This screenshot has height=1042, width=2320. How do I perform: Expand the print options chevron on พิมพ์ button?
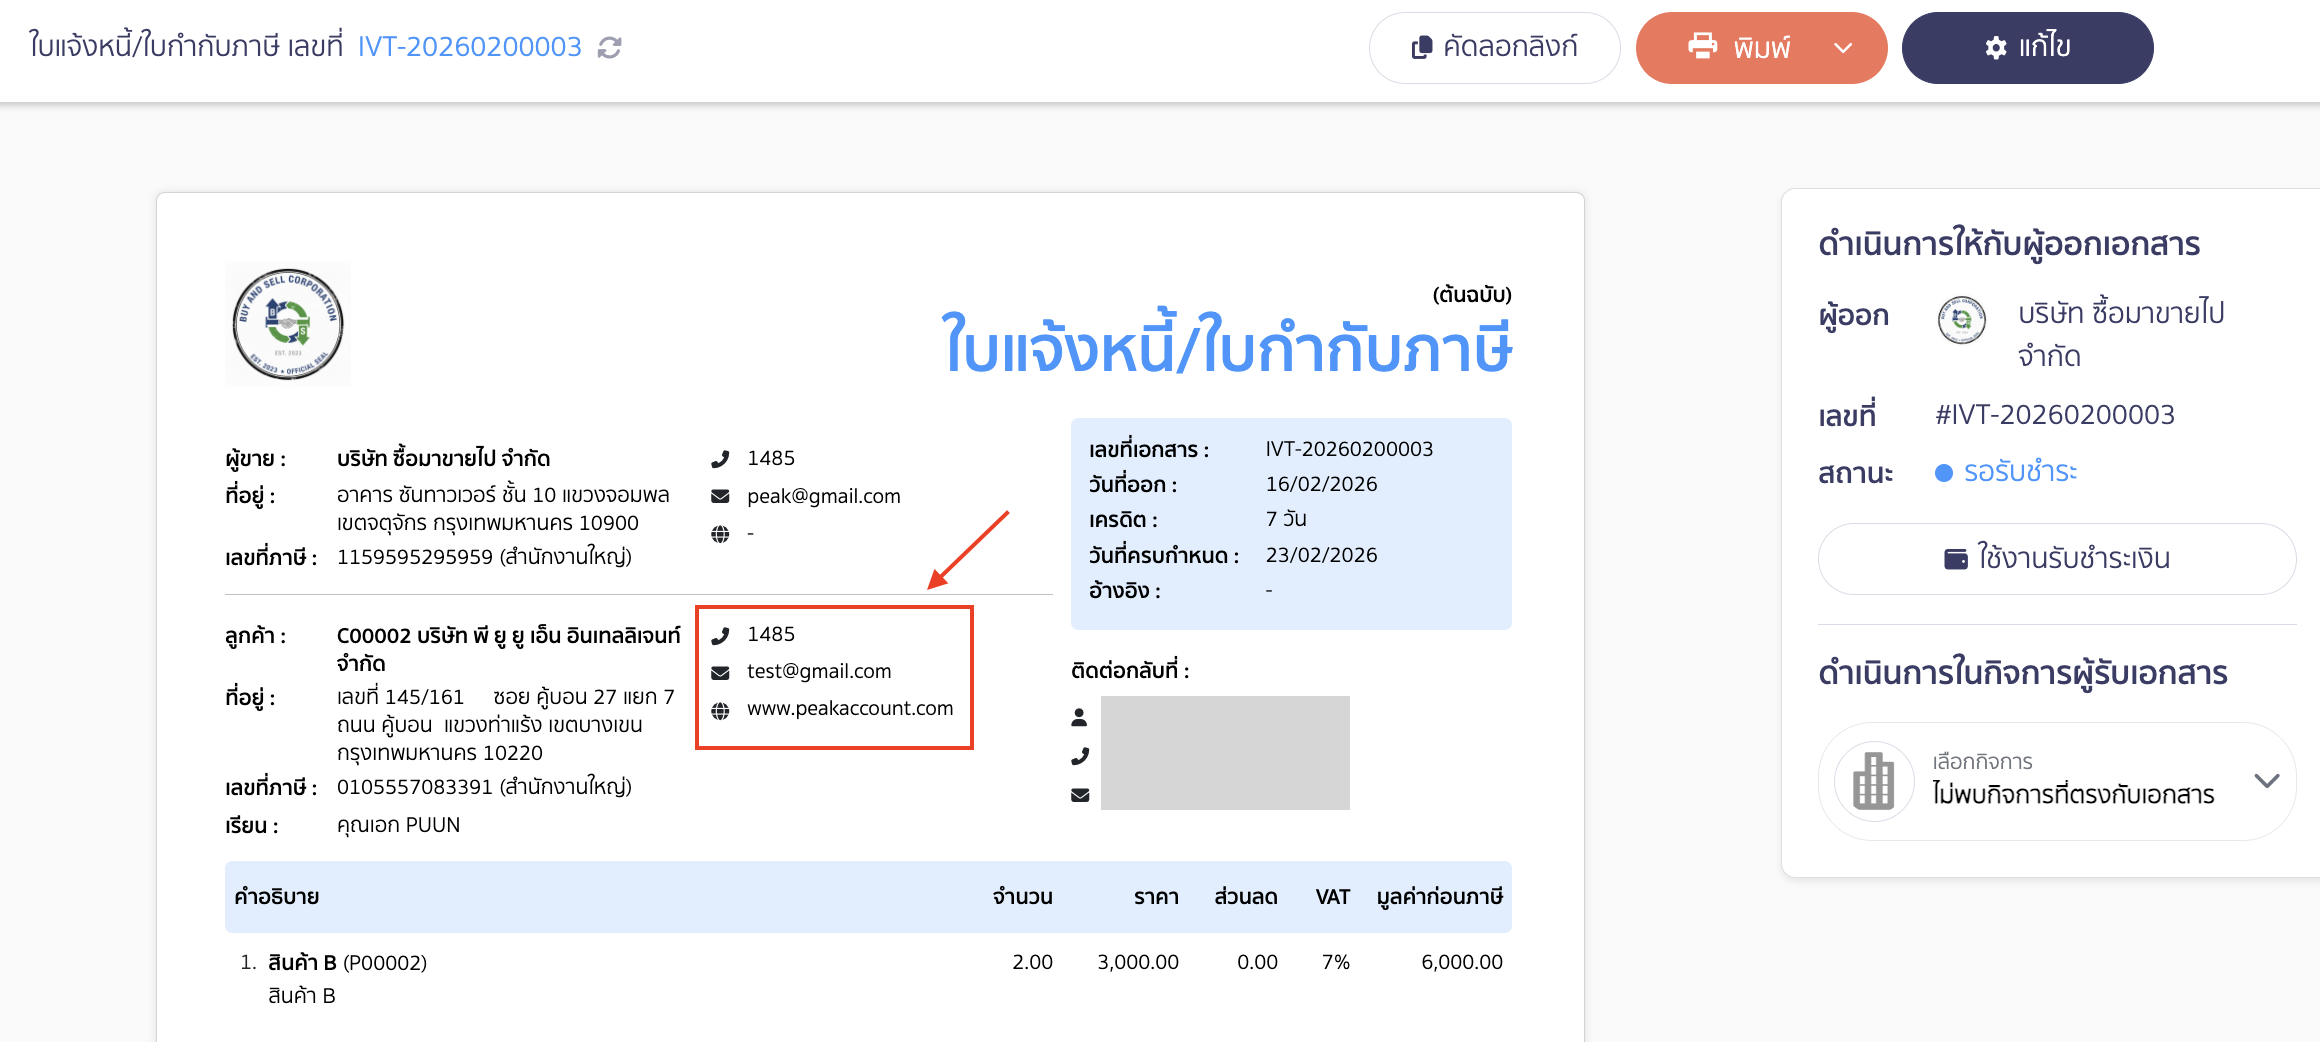pyautogui.click(x=1843, y=47)
